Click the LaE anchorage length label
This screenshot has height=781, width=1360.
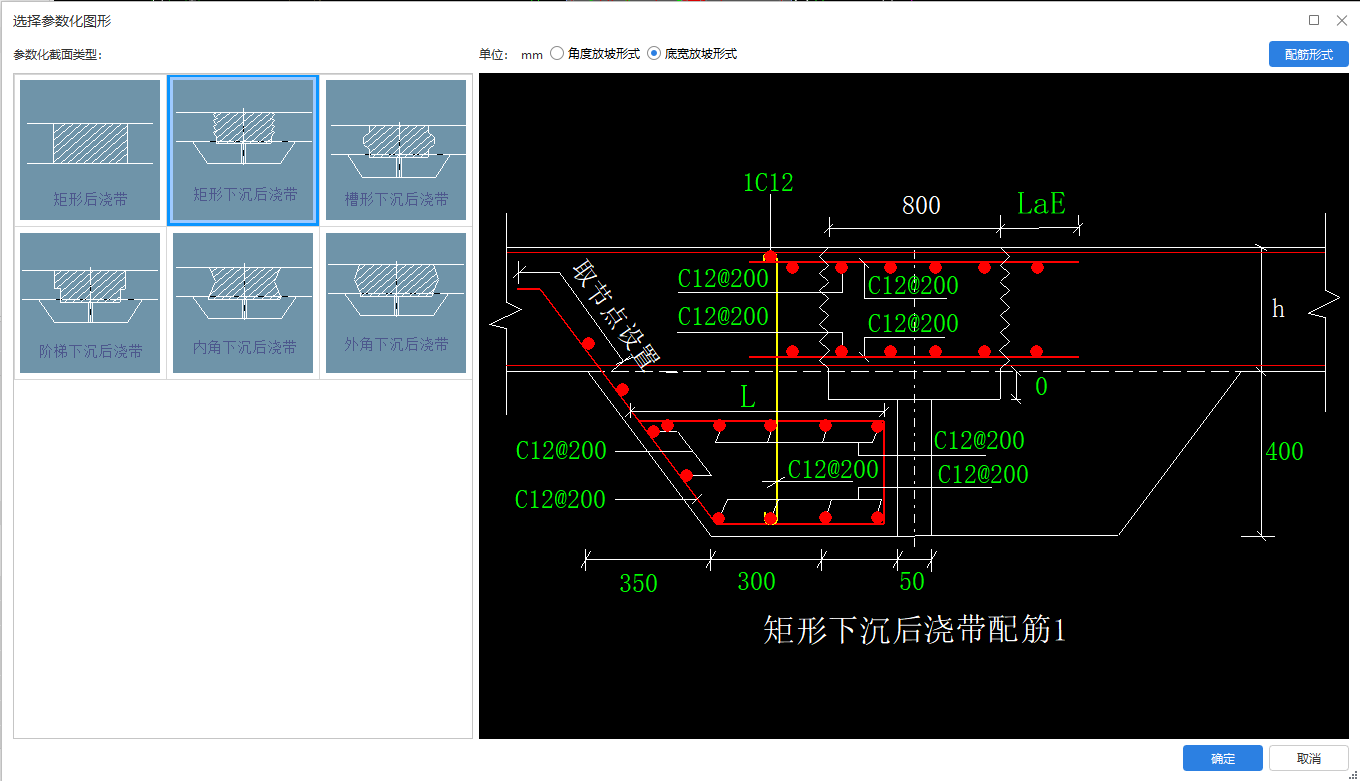click(1041, 203)
